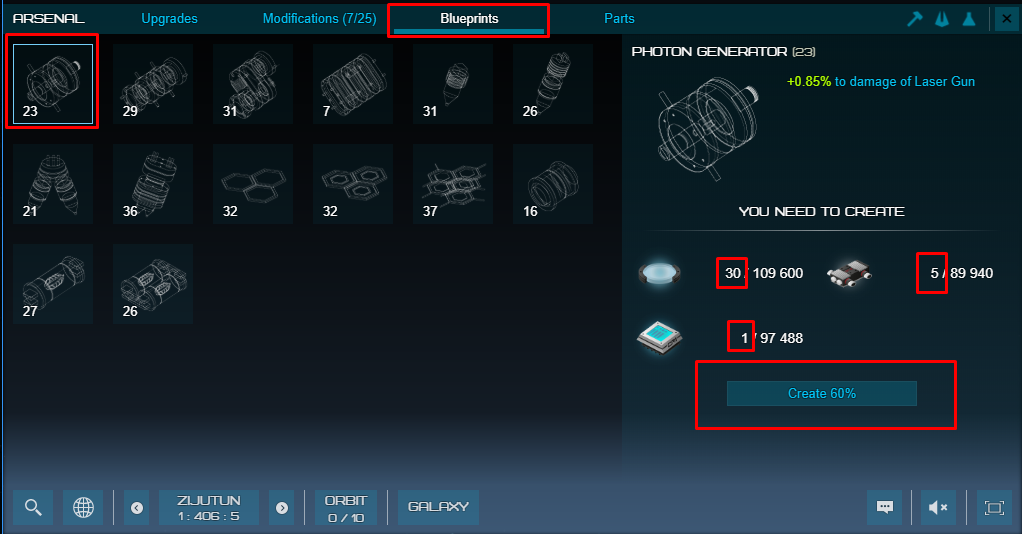Screen dimensions: 1022x534
Task: Go to previous planet arrow
Action: [x=137, y=507]
